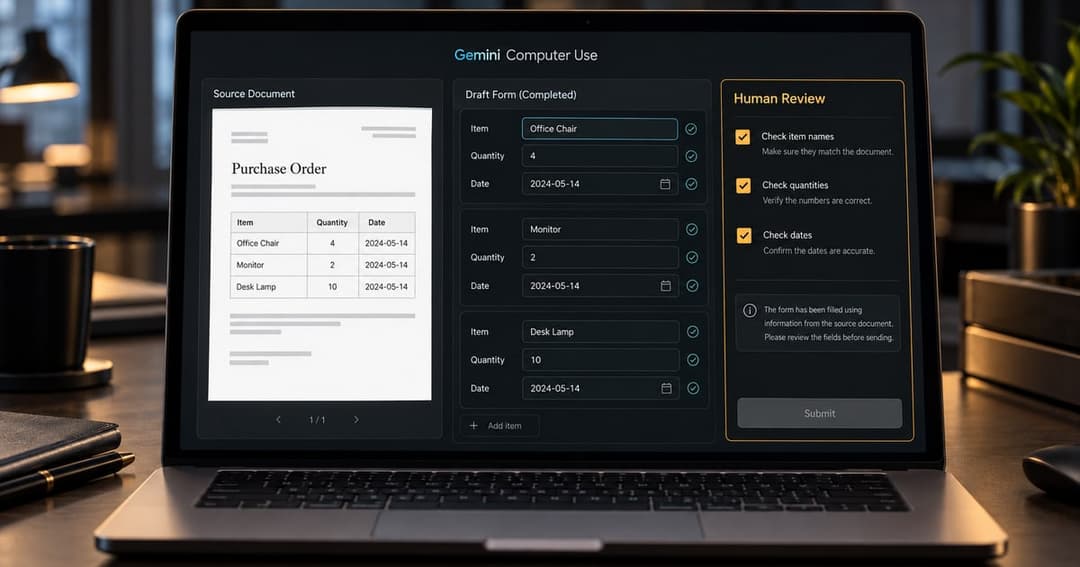Click the Monitor item input field
Viewport: 1080px width, 567px height.
pos(600,229)
